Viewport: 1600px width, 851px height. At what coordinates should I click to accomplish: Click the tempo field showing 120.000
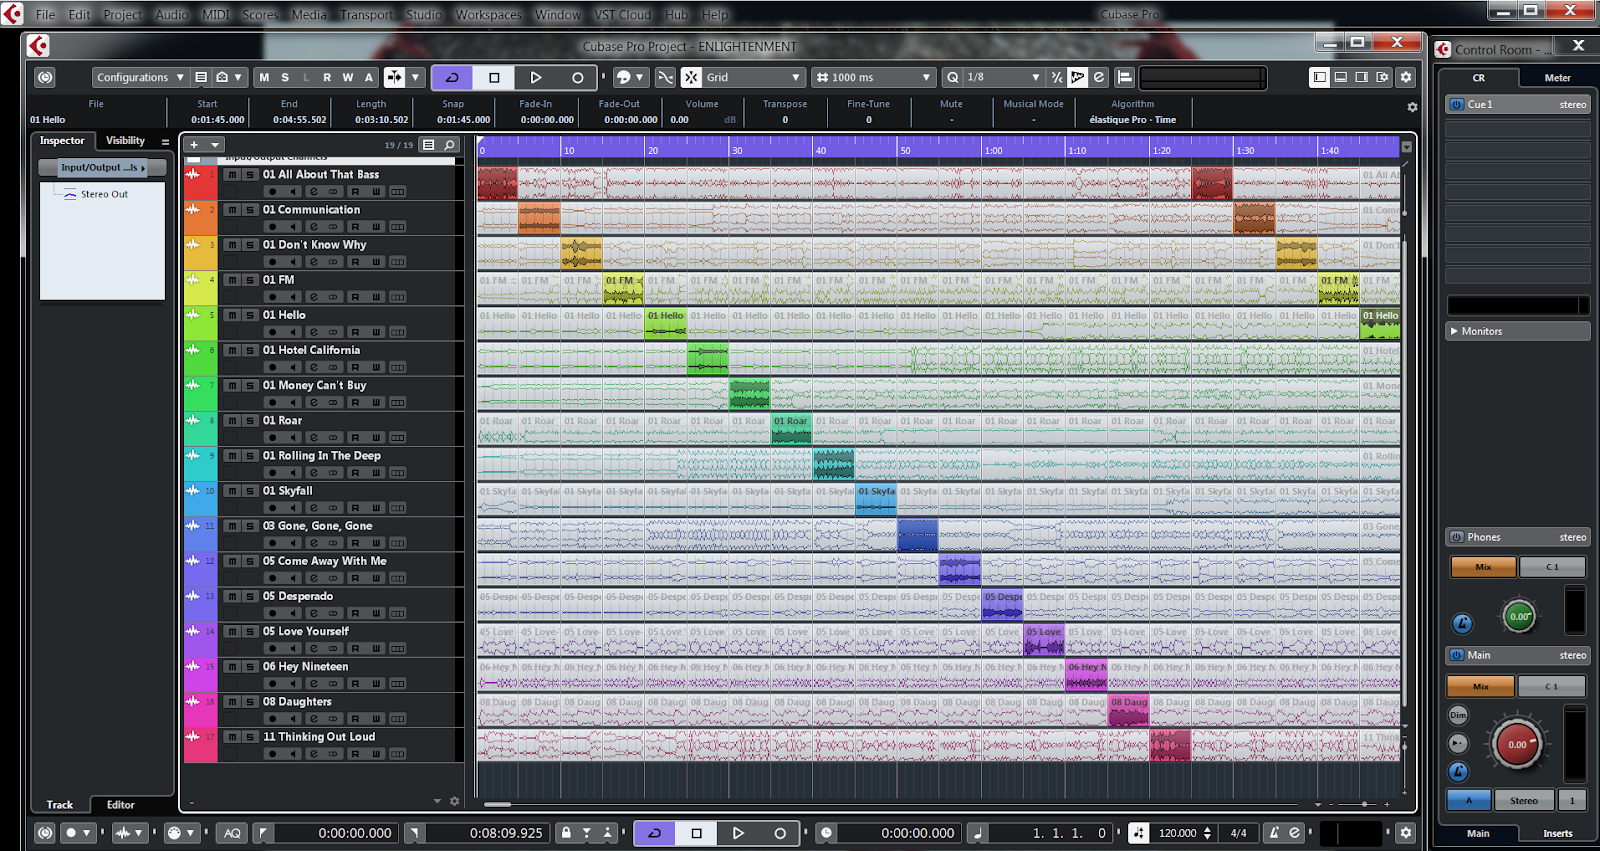(1177, 833)
